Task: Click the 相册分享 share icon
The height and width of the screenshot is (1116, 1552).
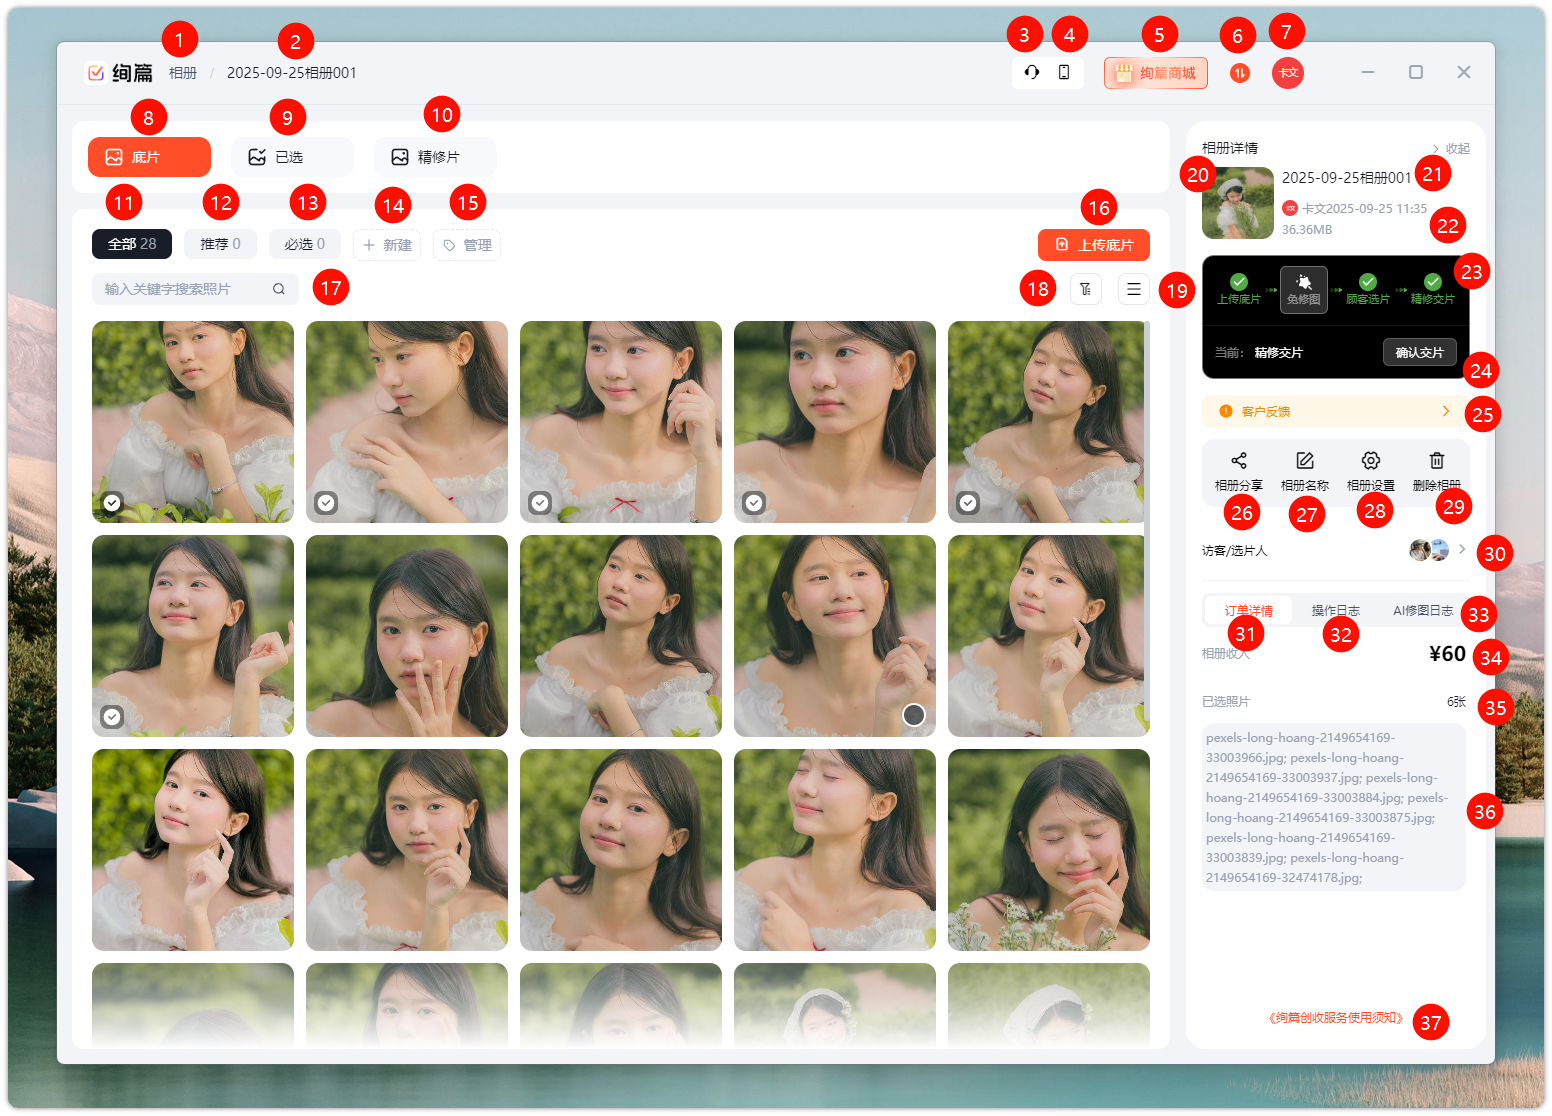Action: 1238,461
